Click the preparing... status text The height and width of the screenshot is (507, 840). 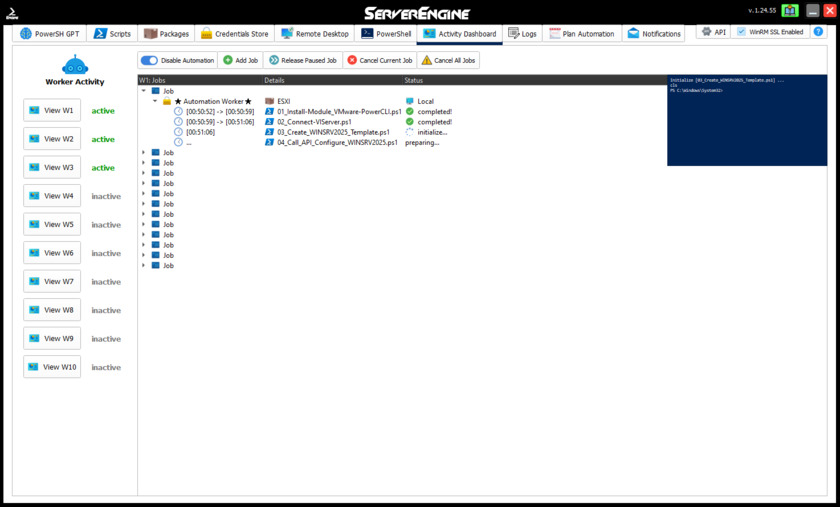click(x=422, y=143)
